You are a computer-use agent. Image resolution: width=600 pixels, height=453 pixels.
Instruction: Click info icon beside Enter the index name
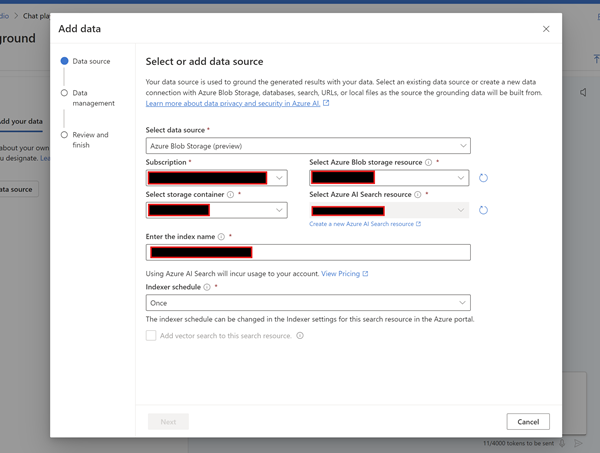click(221, 238)
